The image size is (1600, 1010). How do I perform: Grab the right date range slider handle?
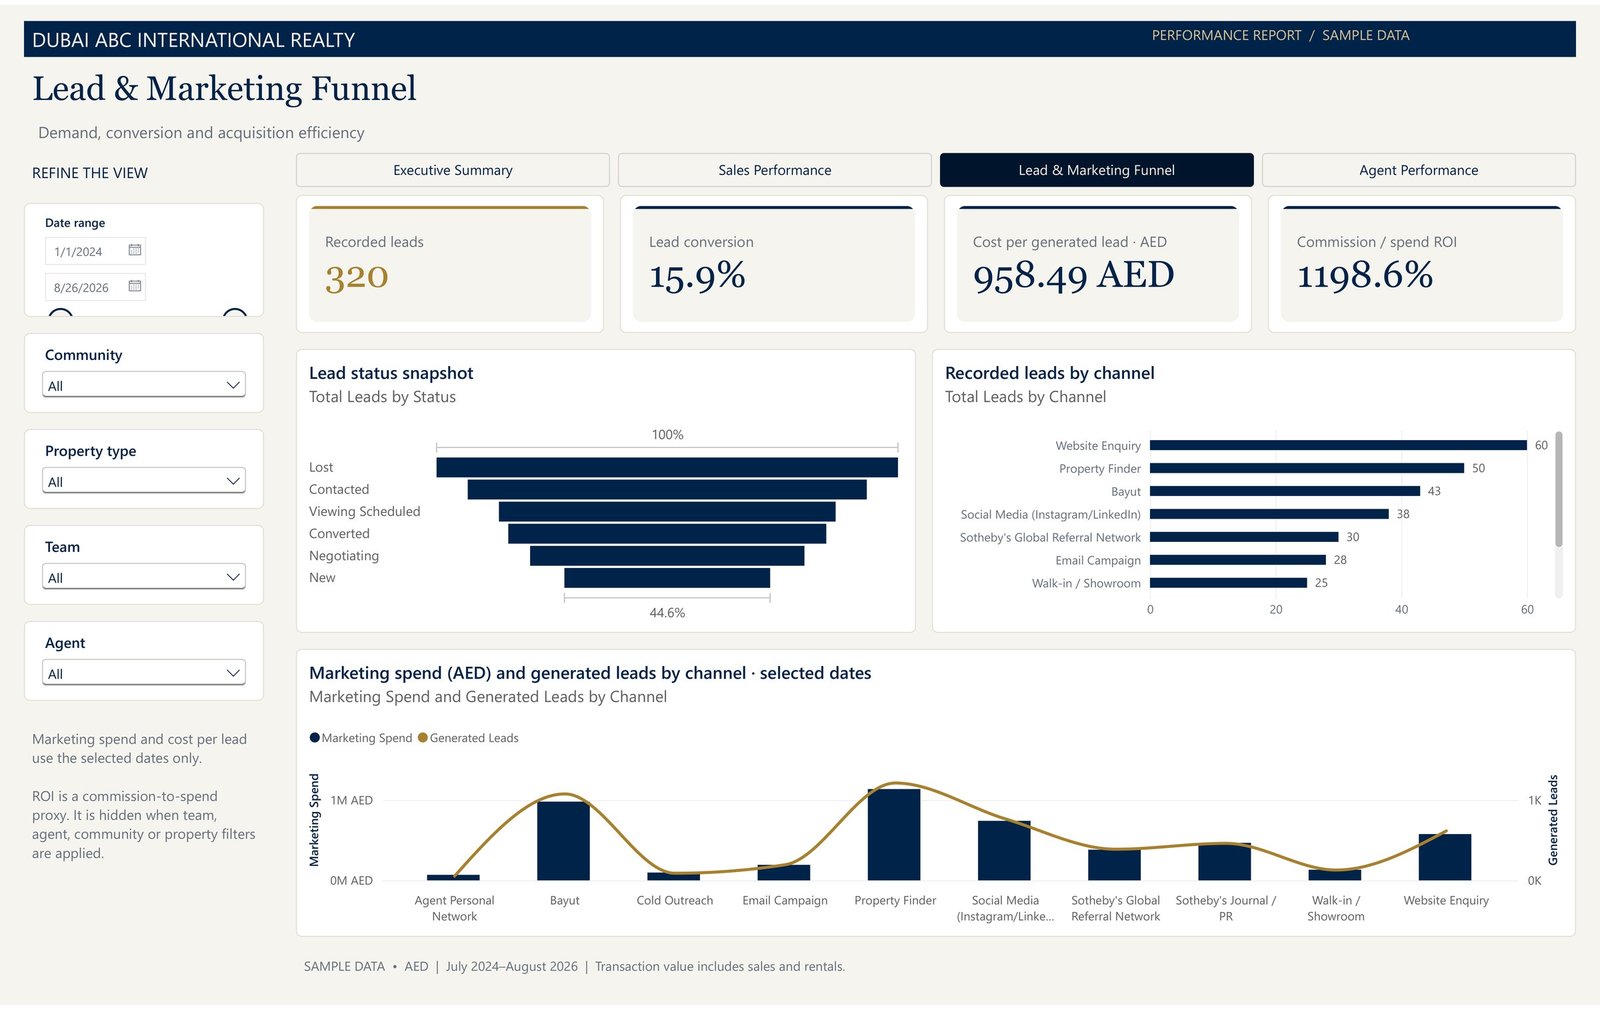tap(235, 314)
